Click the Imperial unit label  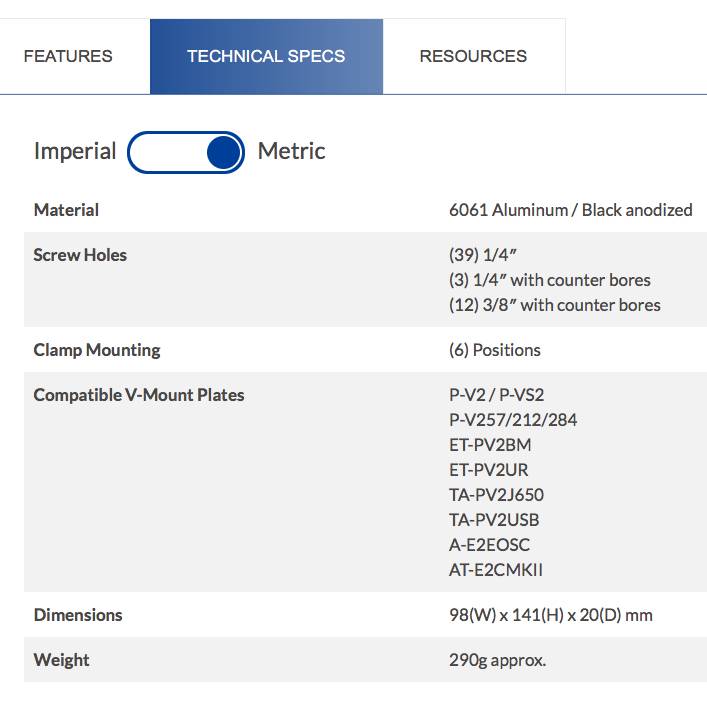75,152
